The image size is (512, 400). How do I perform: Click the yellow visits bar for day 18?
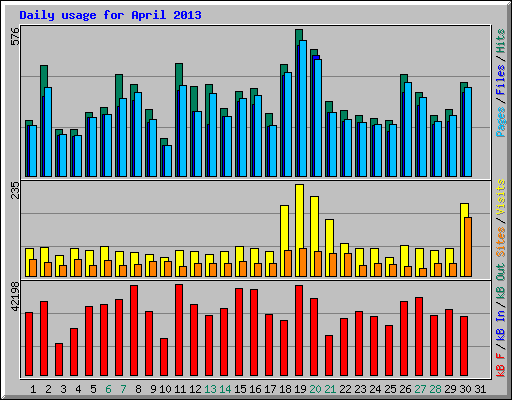pos(284,228)
